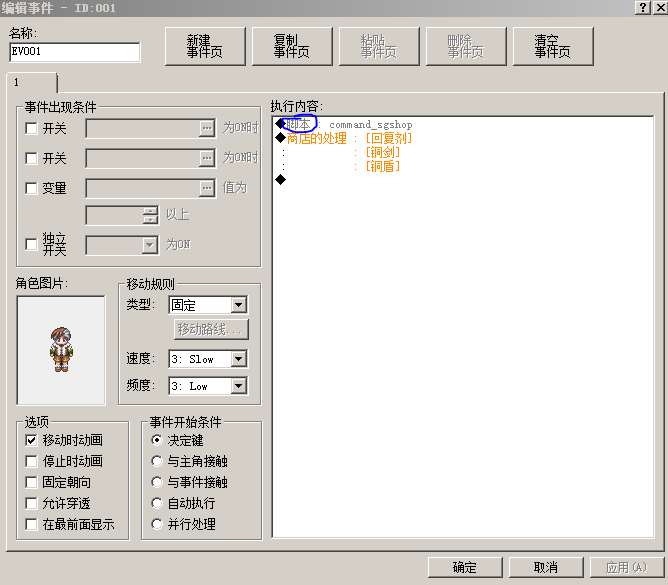Select 决定键 start condition
This screenshot has width=668, height=585.
point(157,440)
